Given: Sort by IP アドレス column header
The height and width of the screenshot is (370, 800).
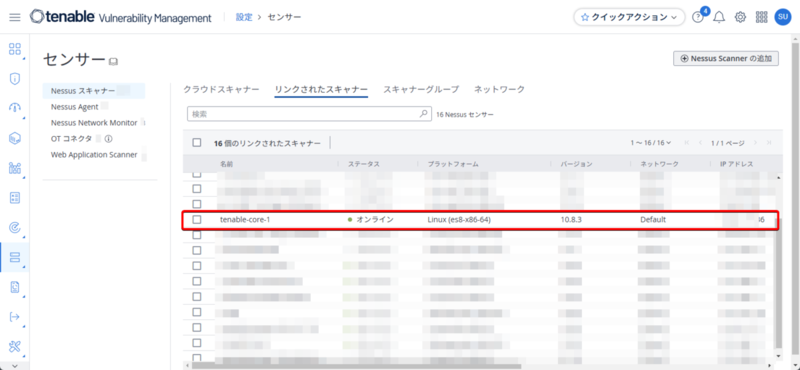Looking at the screenshot, I should point(736,164).
